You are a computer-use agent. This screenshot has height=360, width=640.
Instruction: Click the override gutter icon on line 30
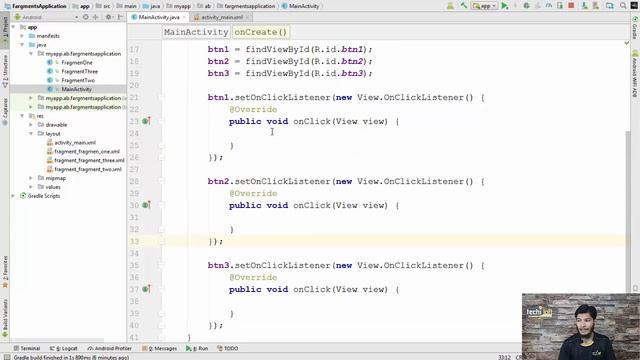tap(147, 205)
